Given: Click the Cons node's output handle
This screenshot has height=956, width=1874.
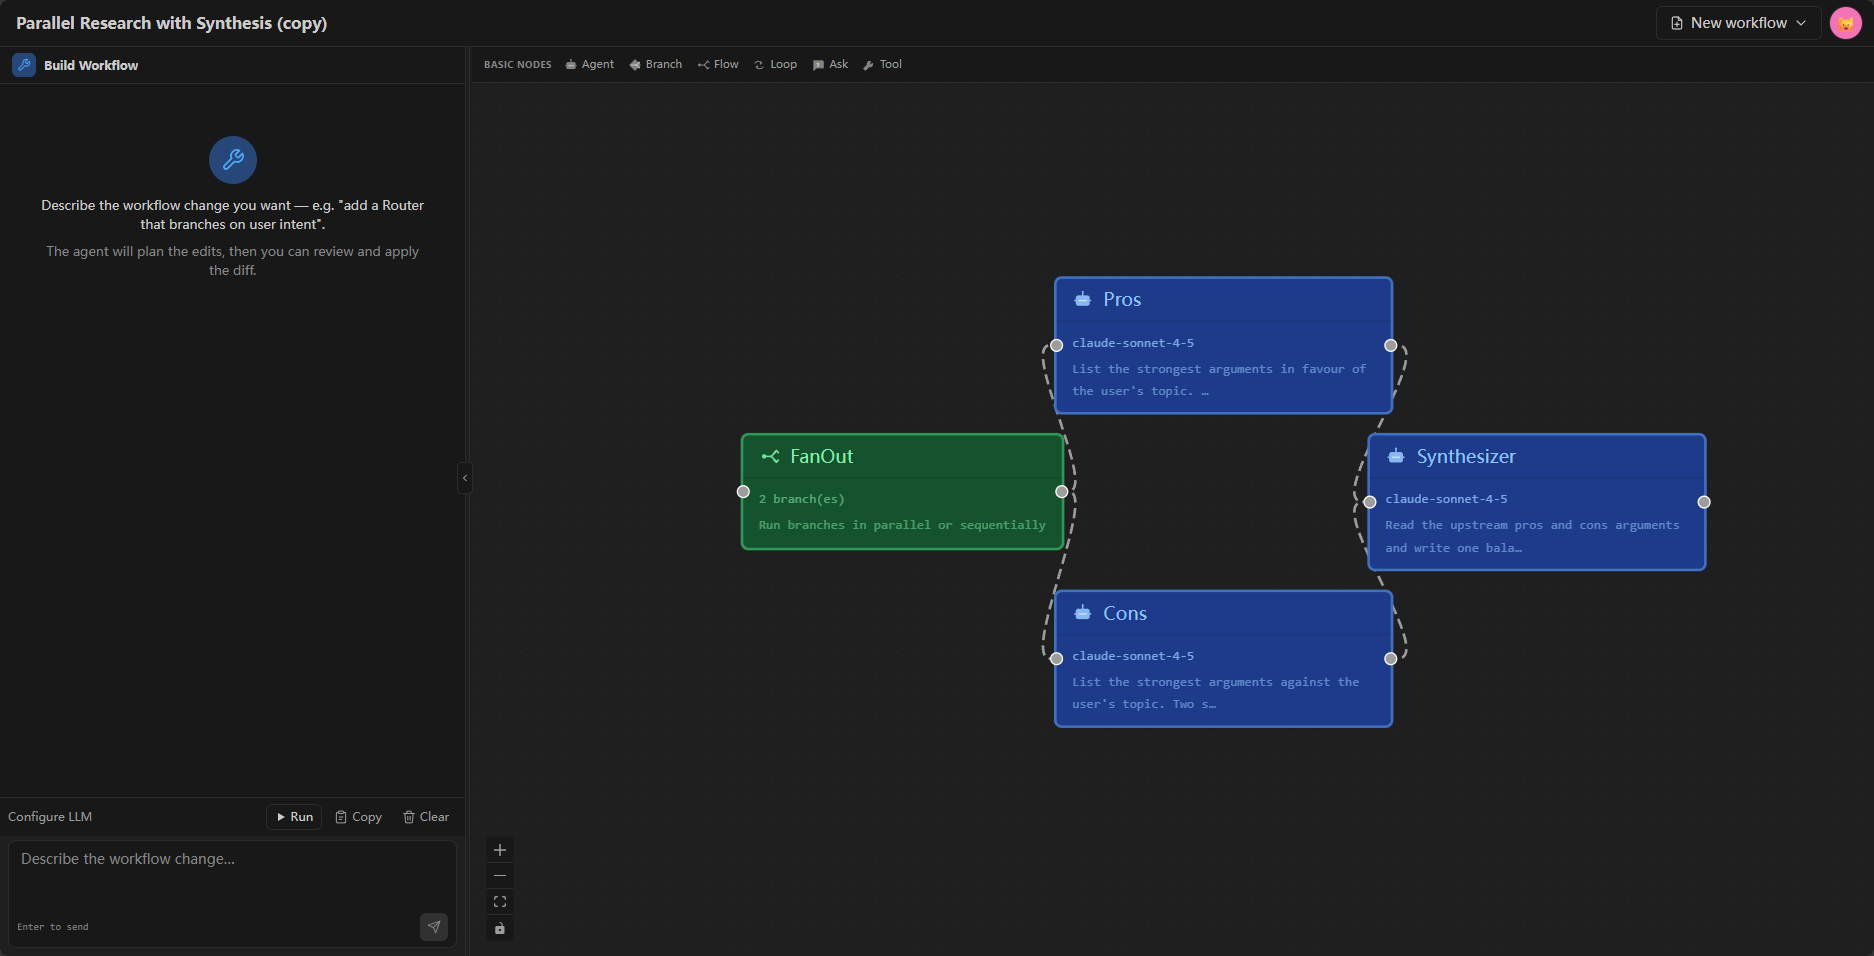Looking at the screenshot, I should pos(1391,659).
